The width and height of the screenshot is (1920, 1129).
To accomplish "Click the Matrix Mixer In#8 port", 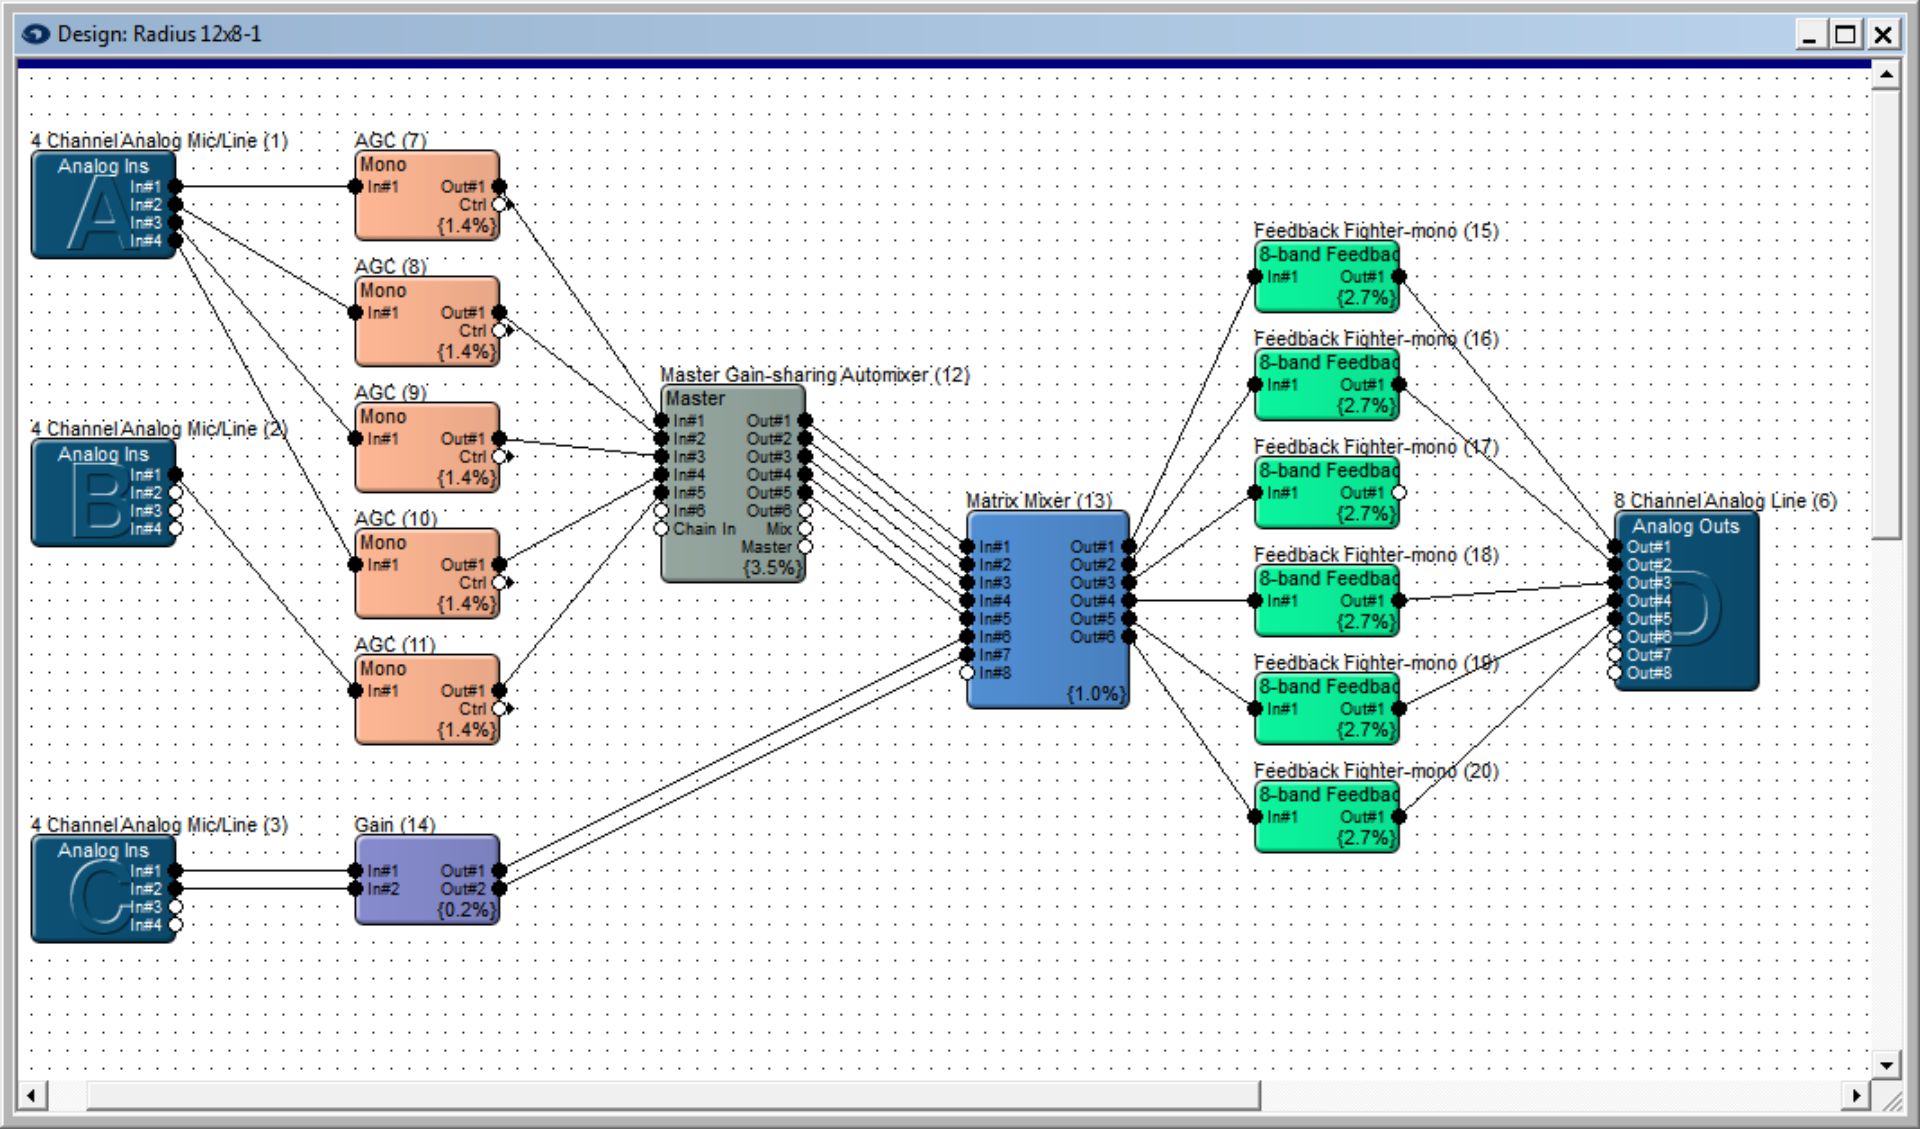I will click(967, 673).
